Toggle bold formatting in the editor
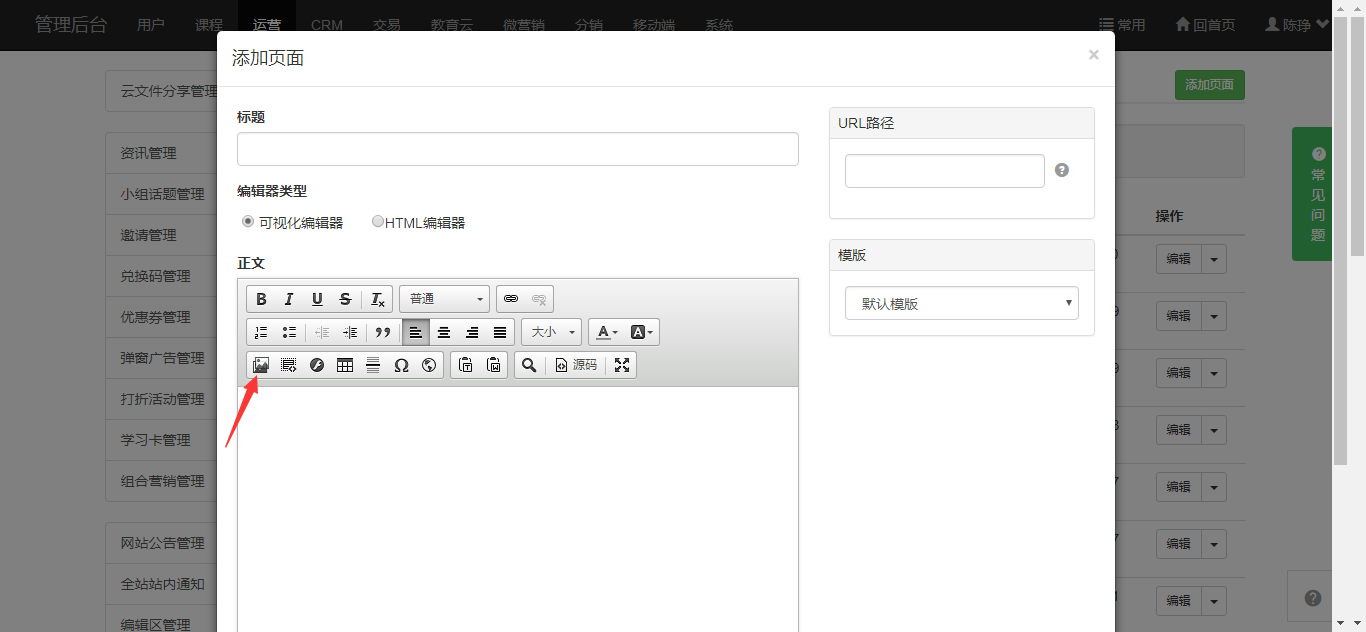This screenshot has width=1366, height=632. [x=261, y=299]
